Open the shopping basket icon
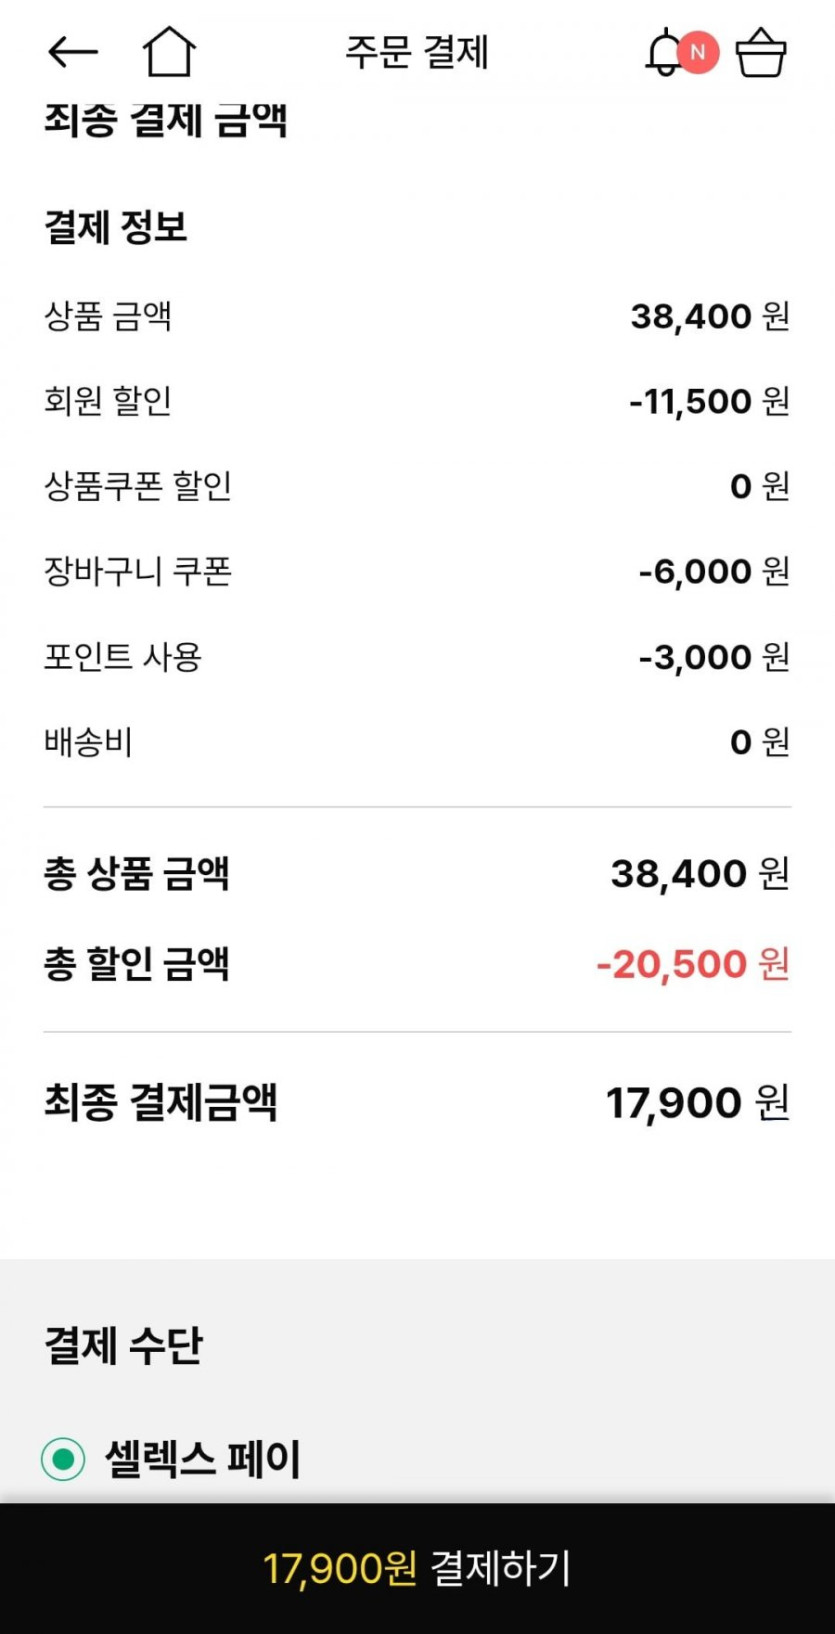The image size is (835, 1634). [761, 53]
